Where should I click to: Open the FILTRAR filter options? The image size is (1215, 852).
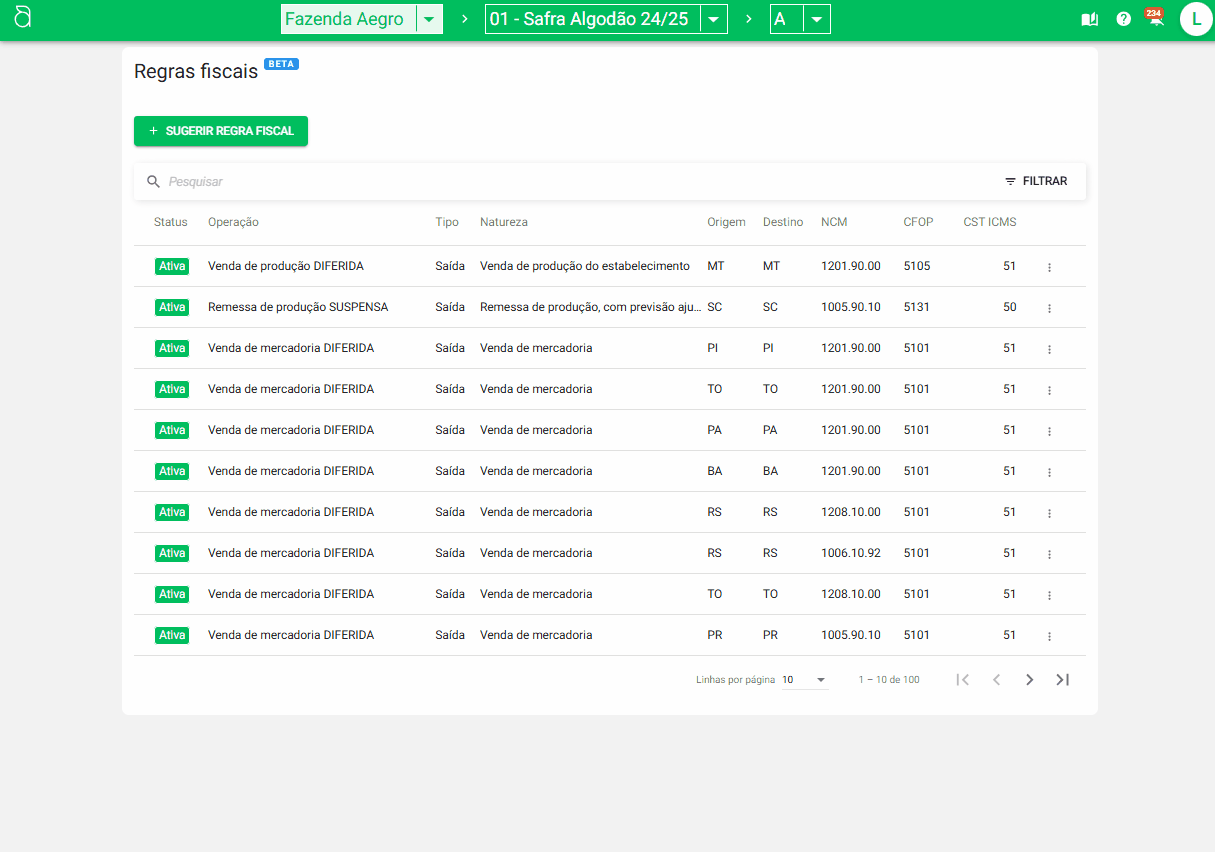tap(1036, 181)
